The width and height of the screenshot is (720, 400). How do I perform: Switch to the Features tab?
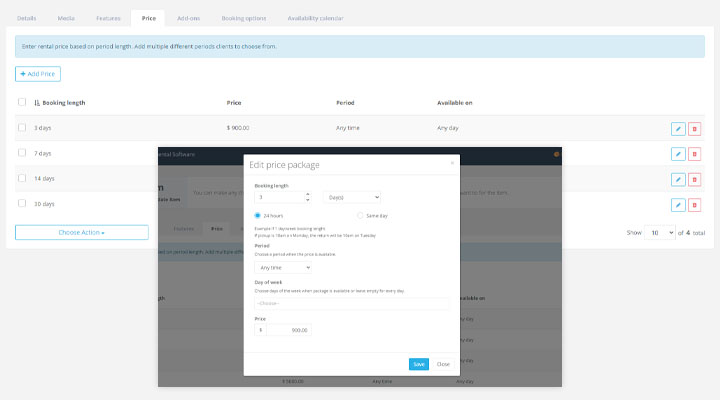[x=108, y=18]
